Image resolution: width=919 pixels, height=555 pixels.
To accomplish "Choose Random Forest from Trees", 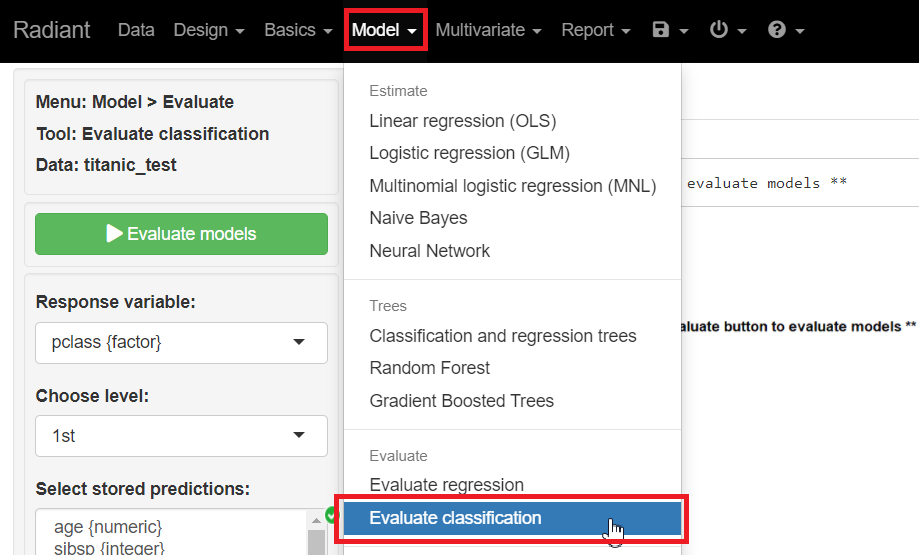I will click(429, 368).
